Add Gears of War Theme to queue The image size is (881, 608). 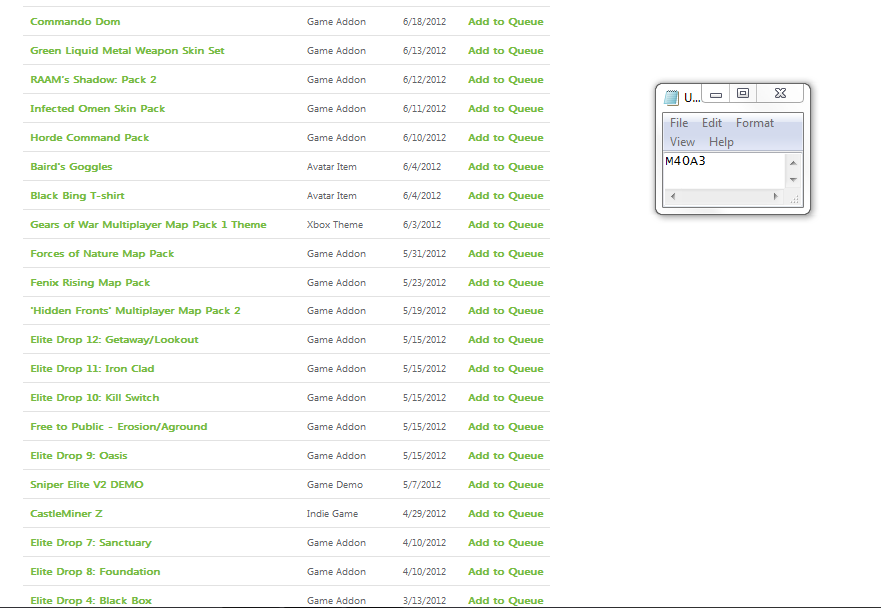(506, 225)
